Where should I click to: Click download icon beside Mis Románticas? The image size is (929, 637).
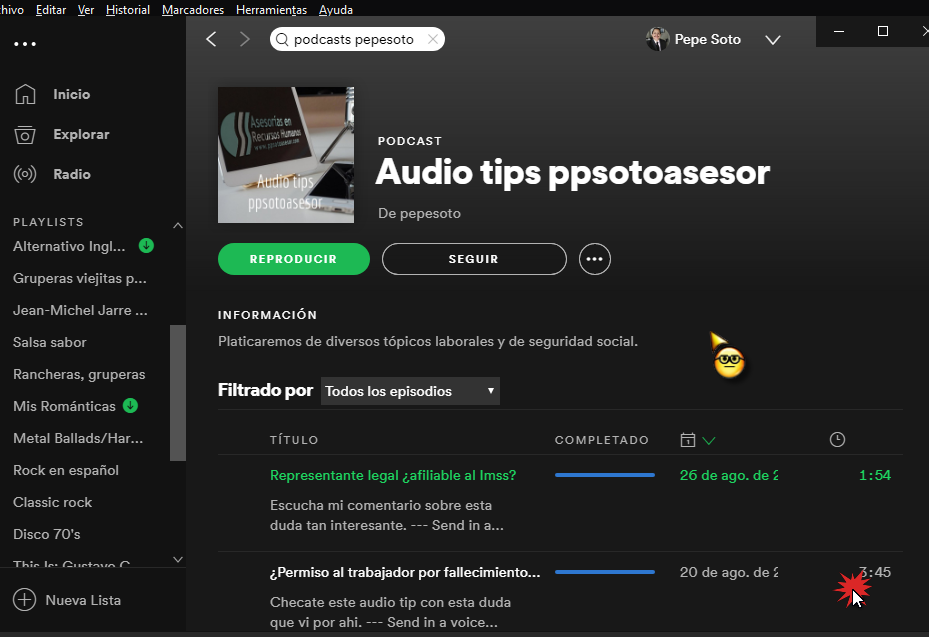tap(130, 405)
